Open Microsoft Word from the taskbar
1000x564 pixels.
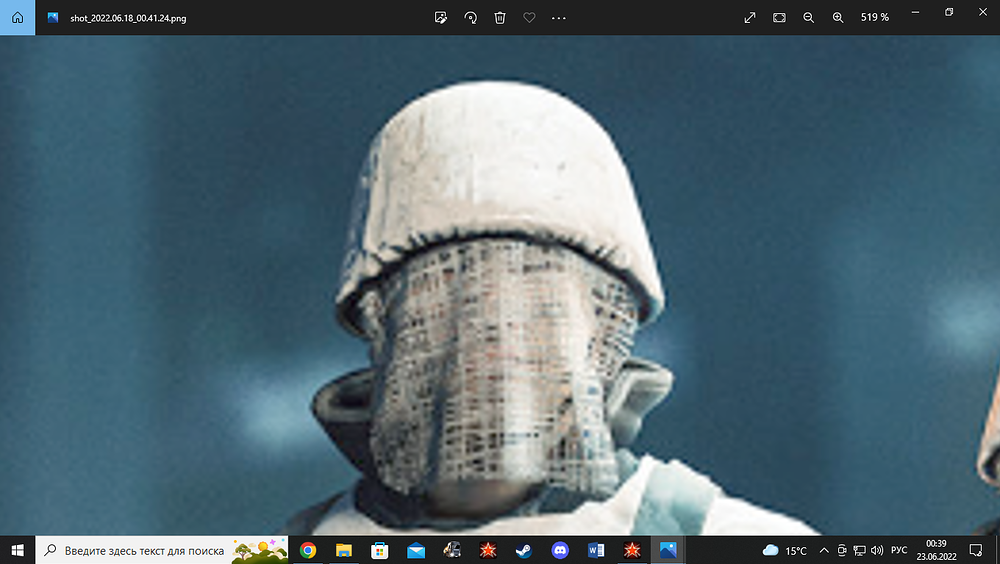(x=596, y=550)
